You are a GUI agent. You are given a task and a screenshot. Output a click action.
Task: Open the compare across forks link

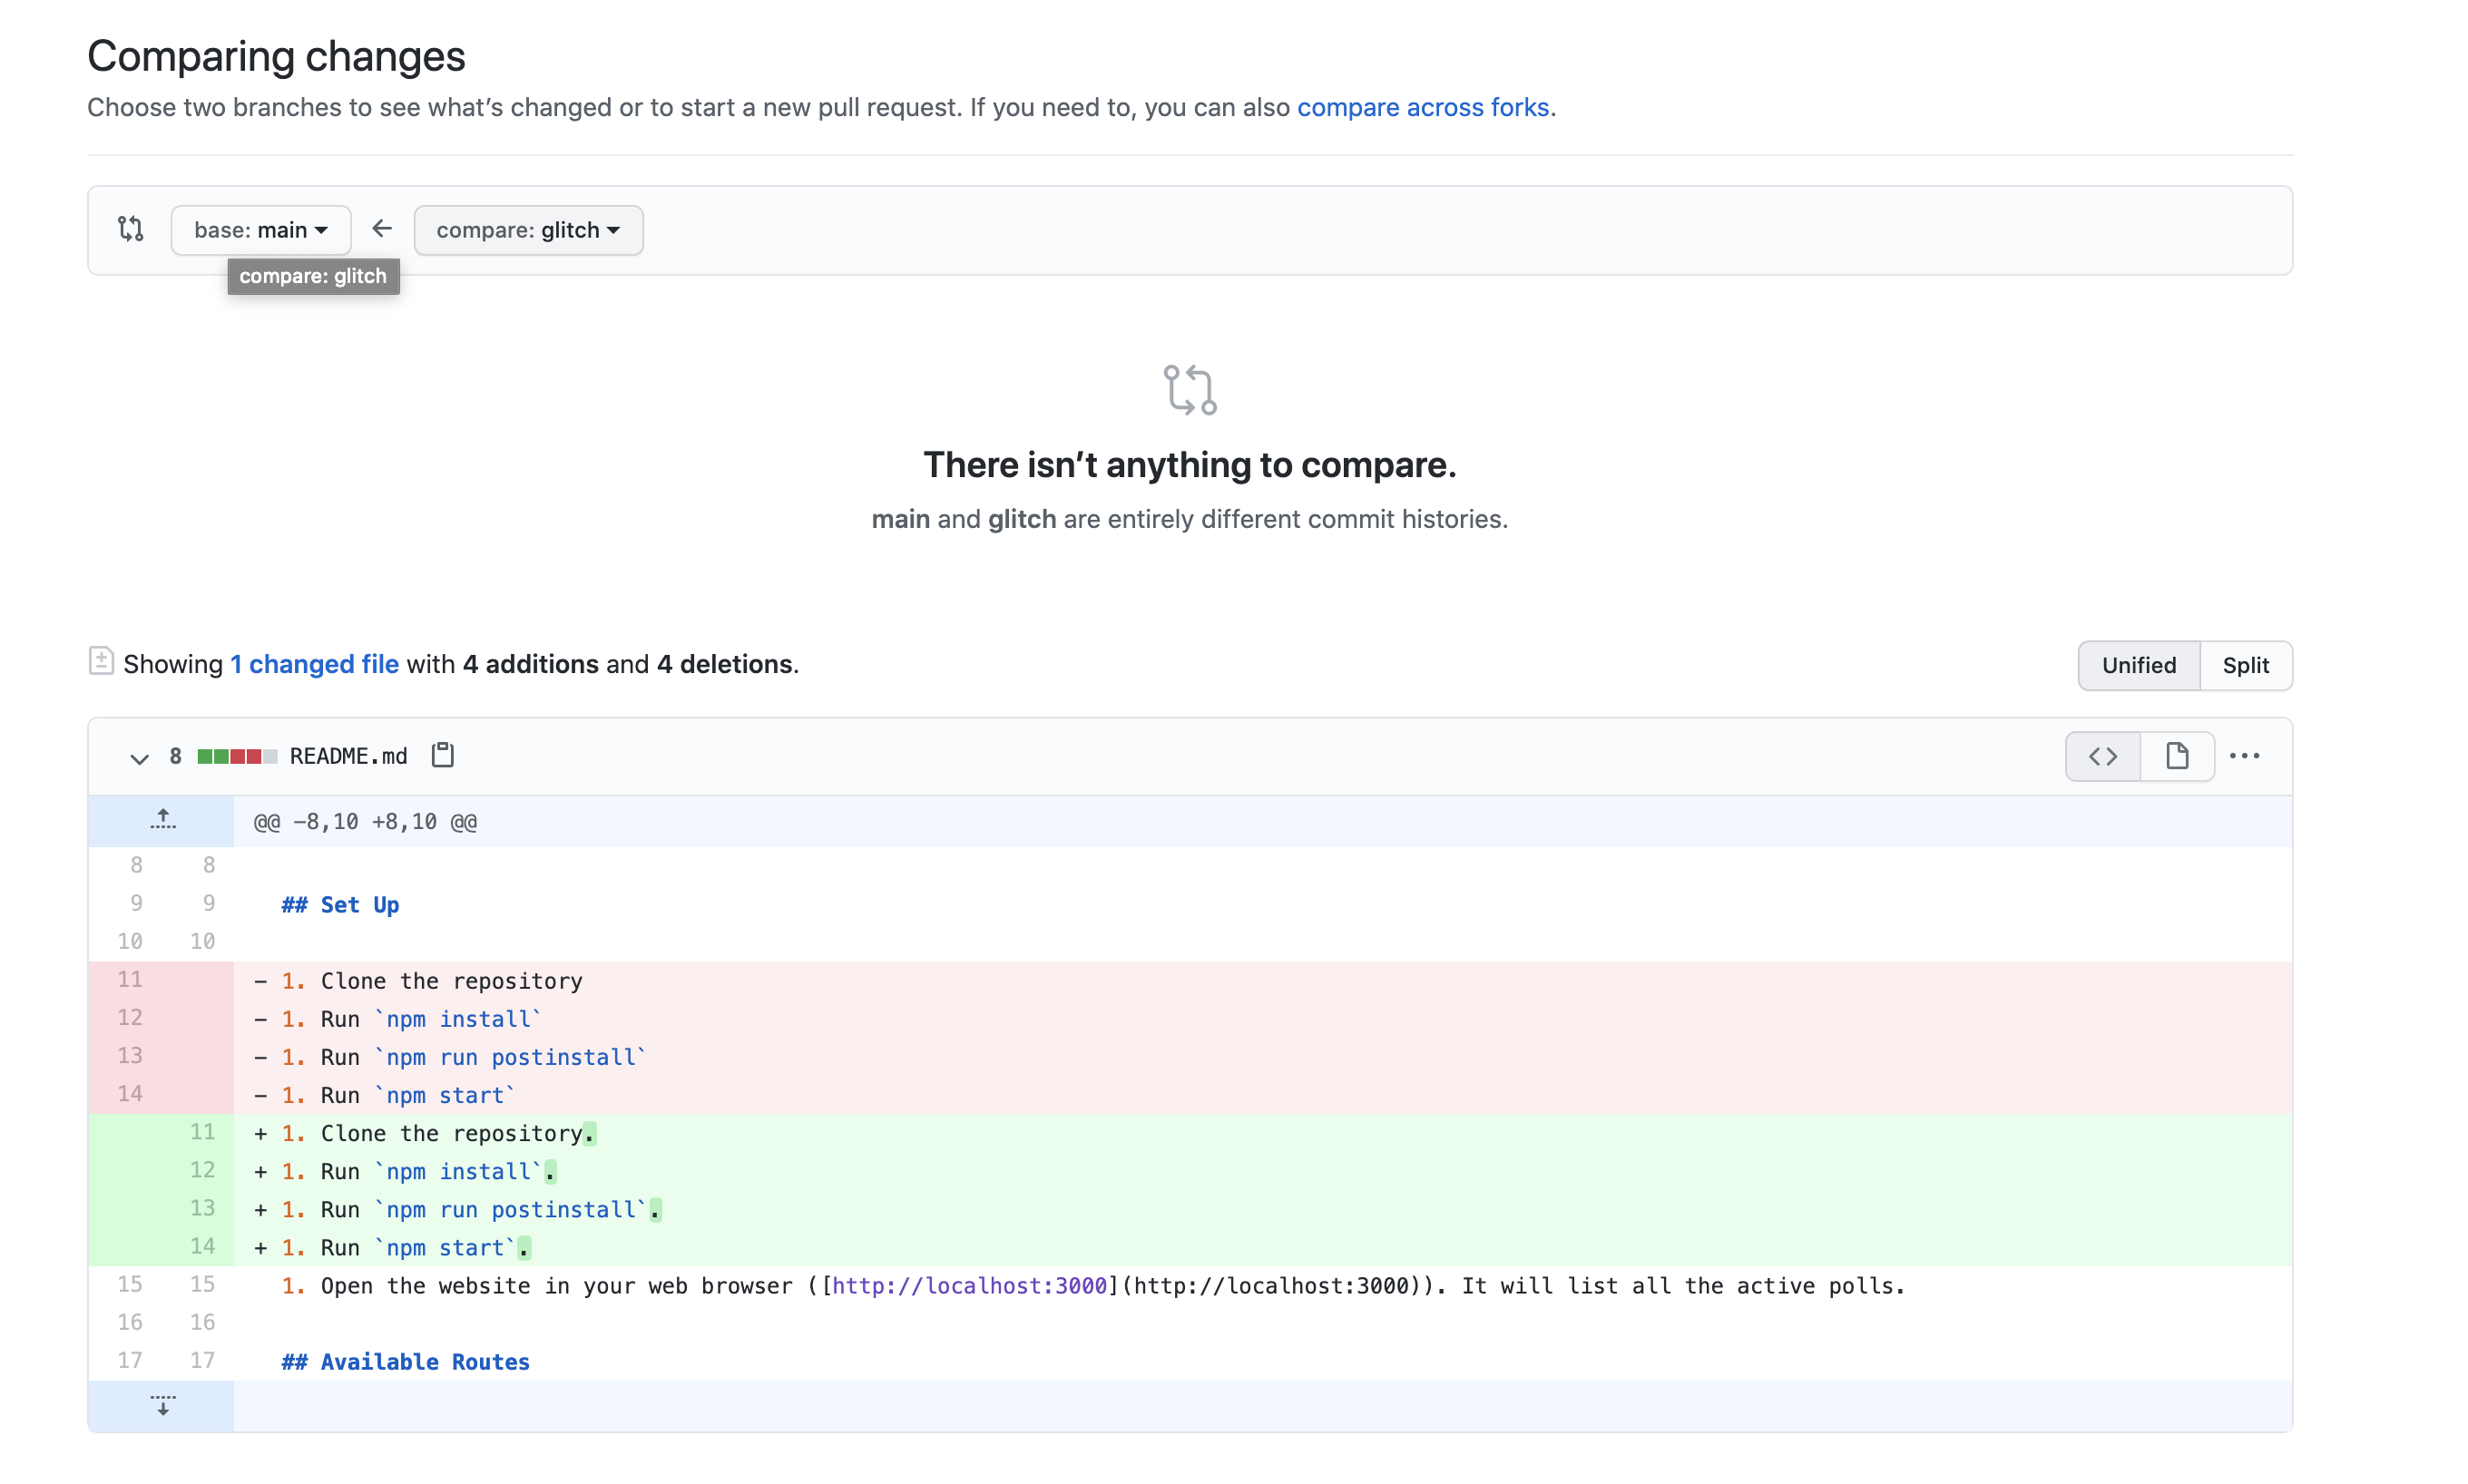click(x=1422, y=107)
